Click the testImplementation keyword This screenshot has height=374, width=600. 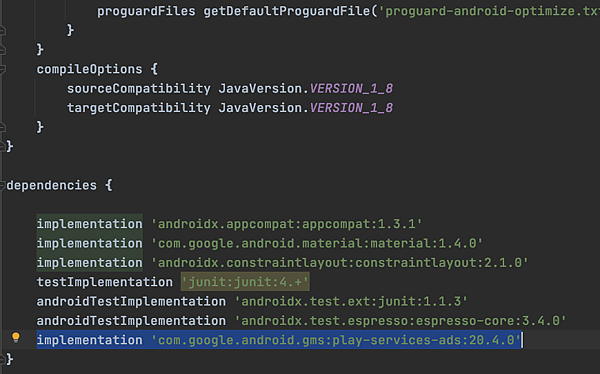104,282
